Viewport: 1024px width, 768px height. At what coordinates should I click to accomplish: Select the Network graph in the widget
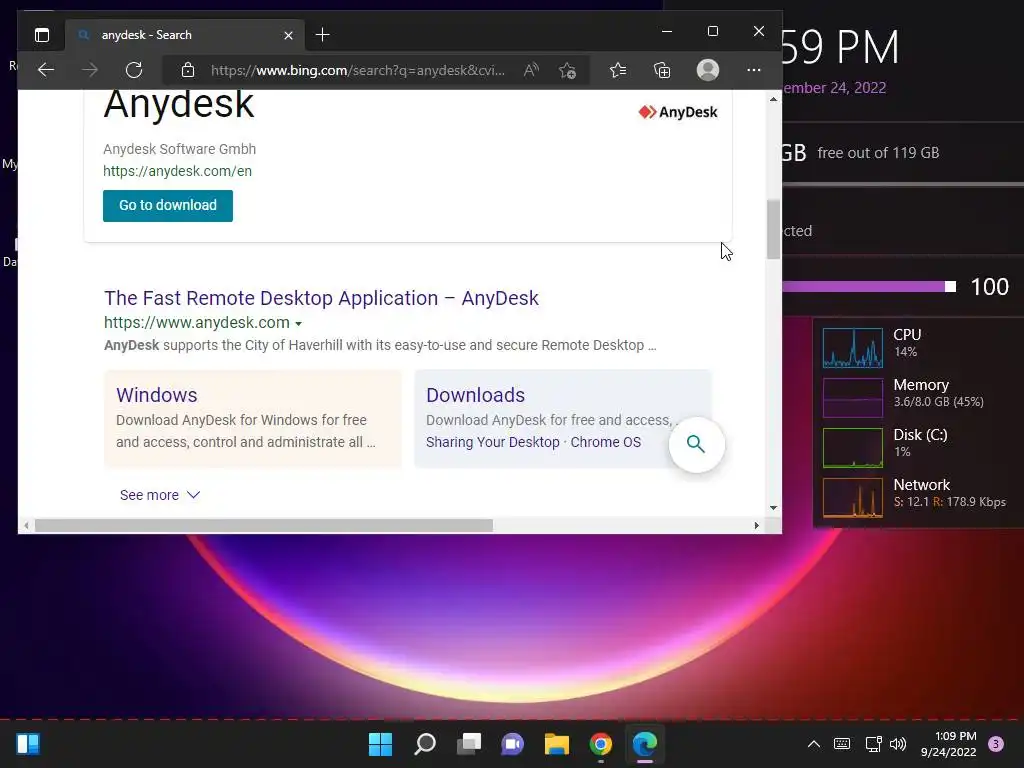pyautogui.click(x=852, y=498)
